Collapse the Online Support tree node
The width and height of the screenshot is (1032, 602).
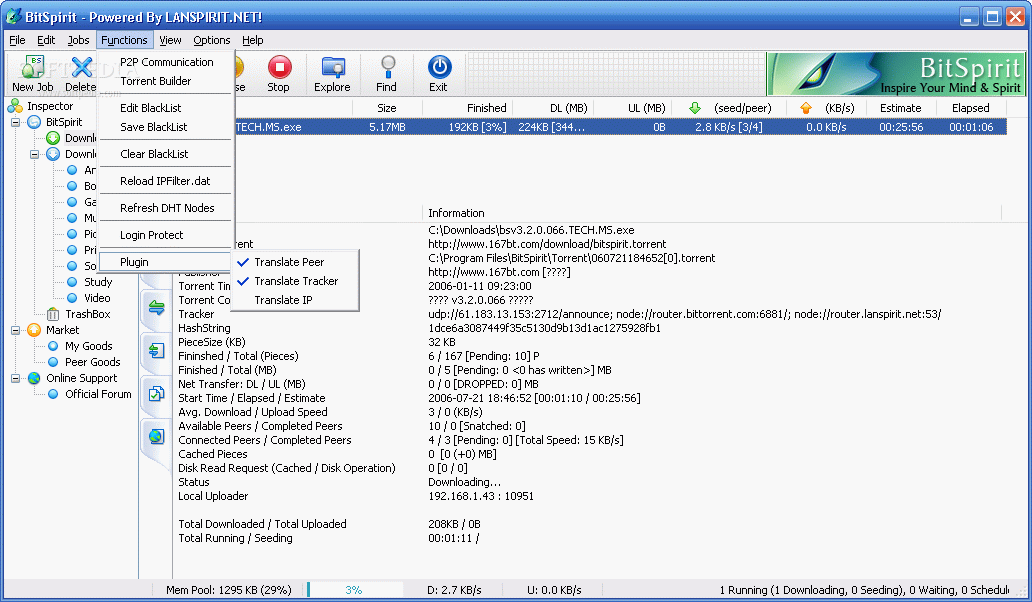(x=15, y=378)
